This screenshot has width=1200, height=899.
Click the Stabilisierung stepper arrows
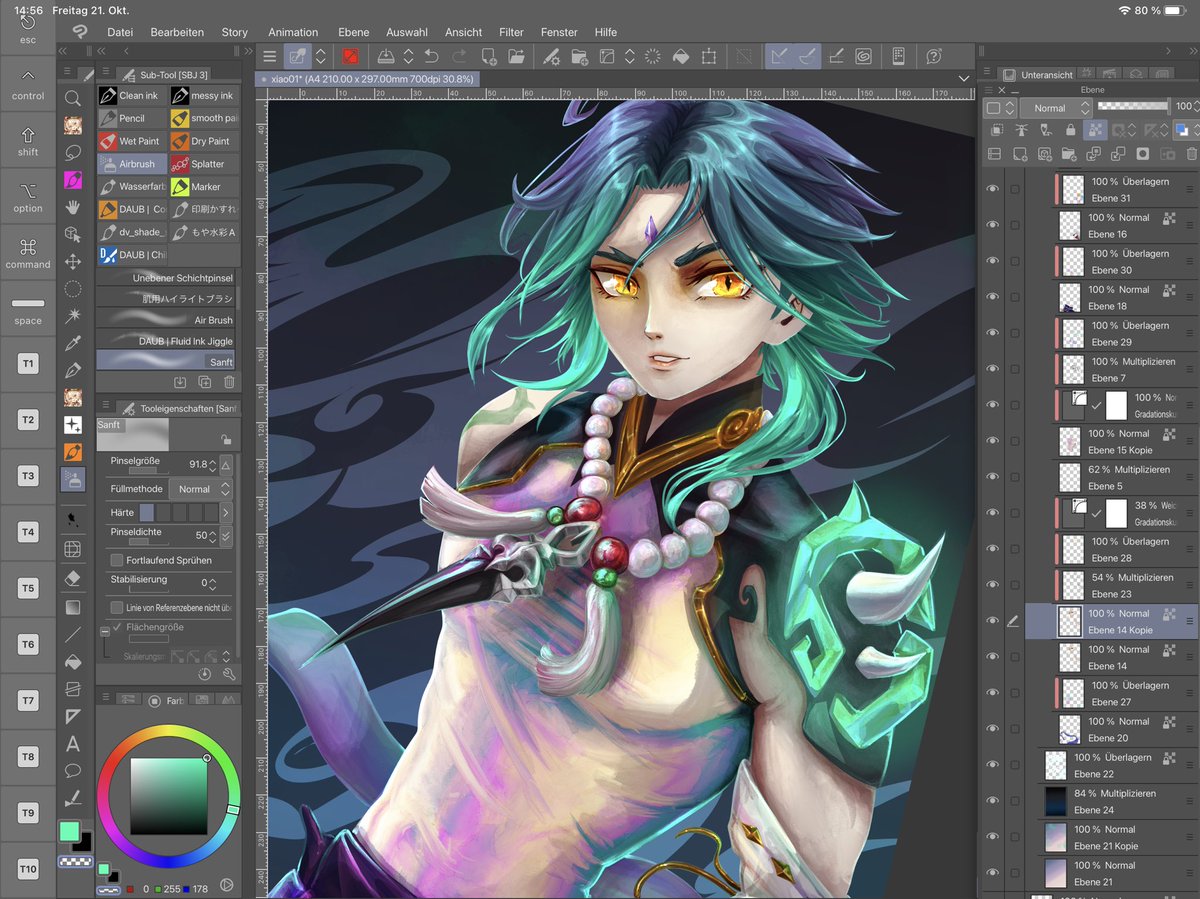(211, 583)
